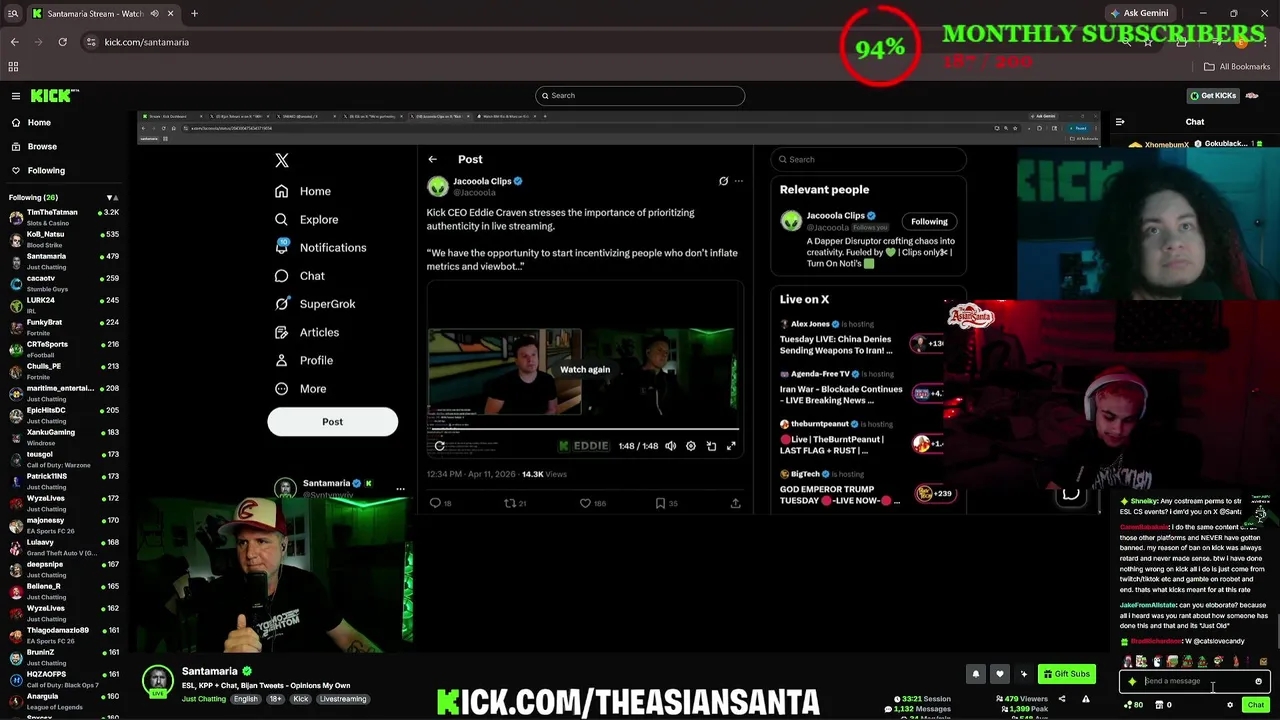Viewport: 1280px width, 720px height.
Task: Share the tweet via share icon
Action: pos(735,503)
